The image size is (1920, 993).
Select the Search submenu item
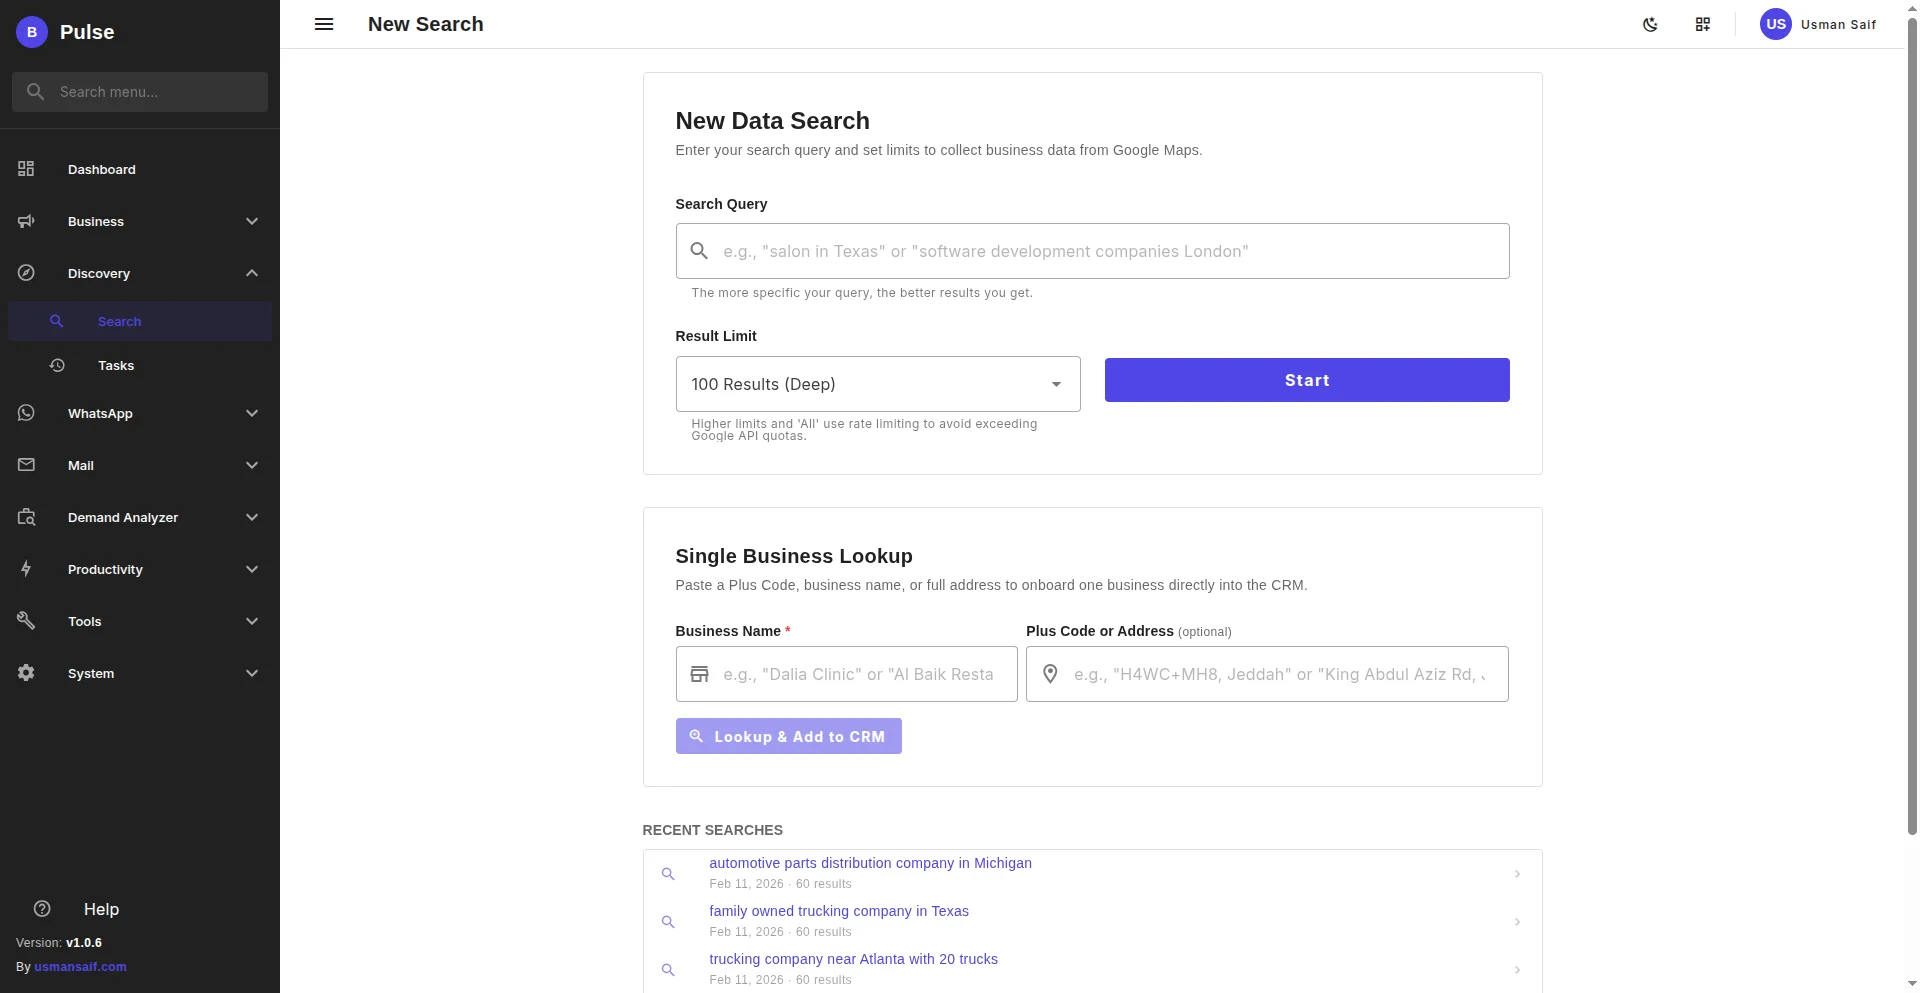(140, 321)
